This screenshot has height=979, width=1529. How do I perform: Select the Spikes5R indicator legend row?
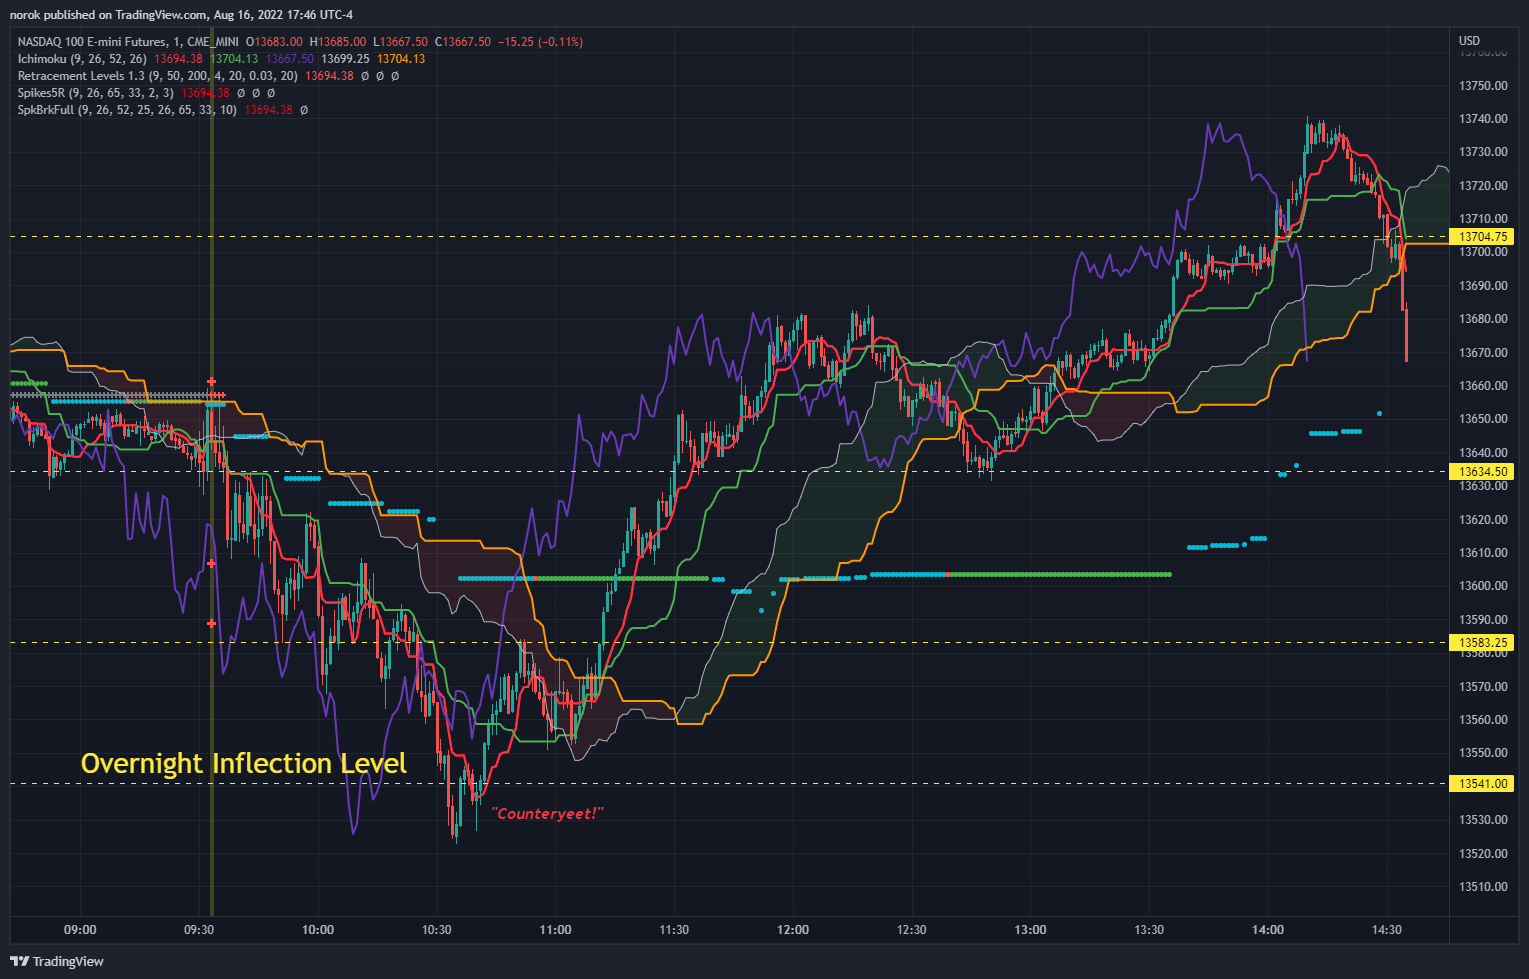tap(146, 93)
